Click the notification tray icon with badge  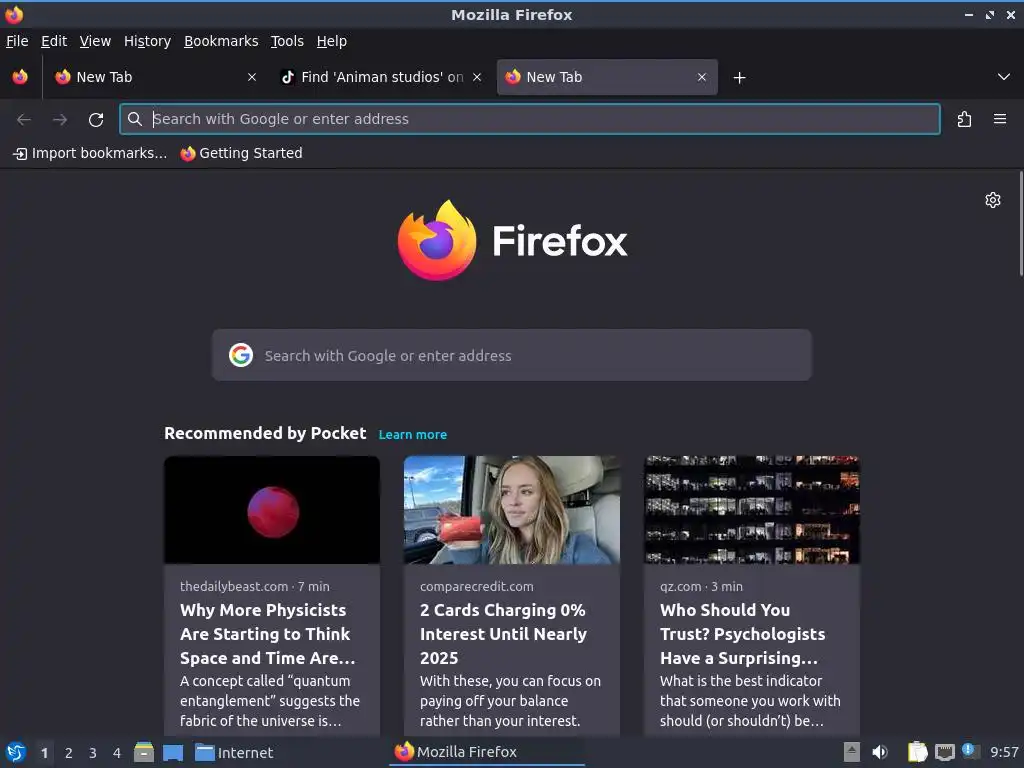pos(970,751)
